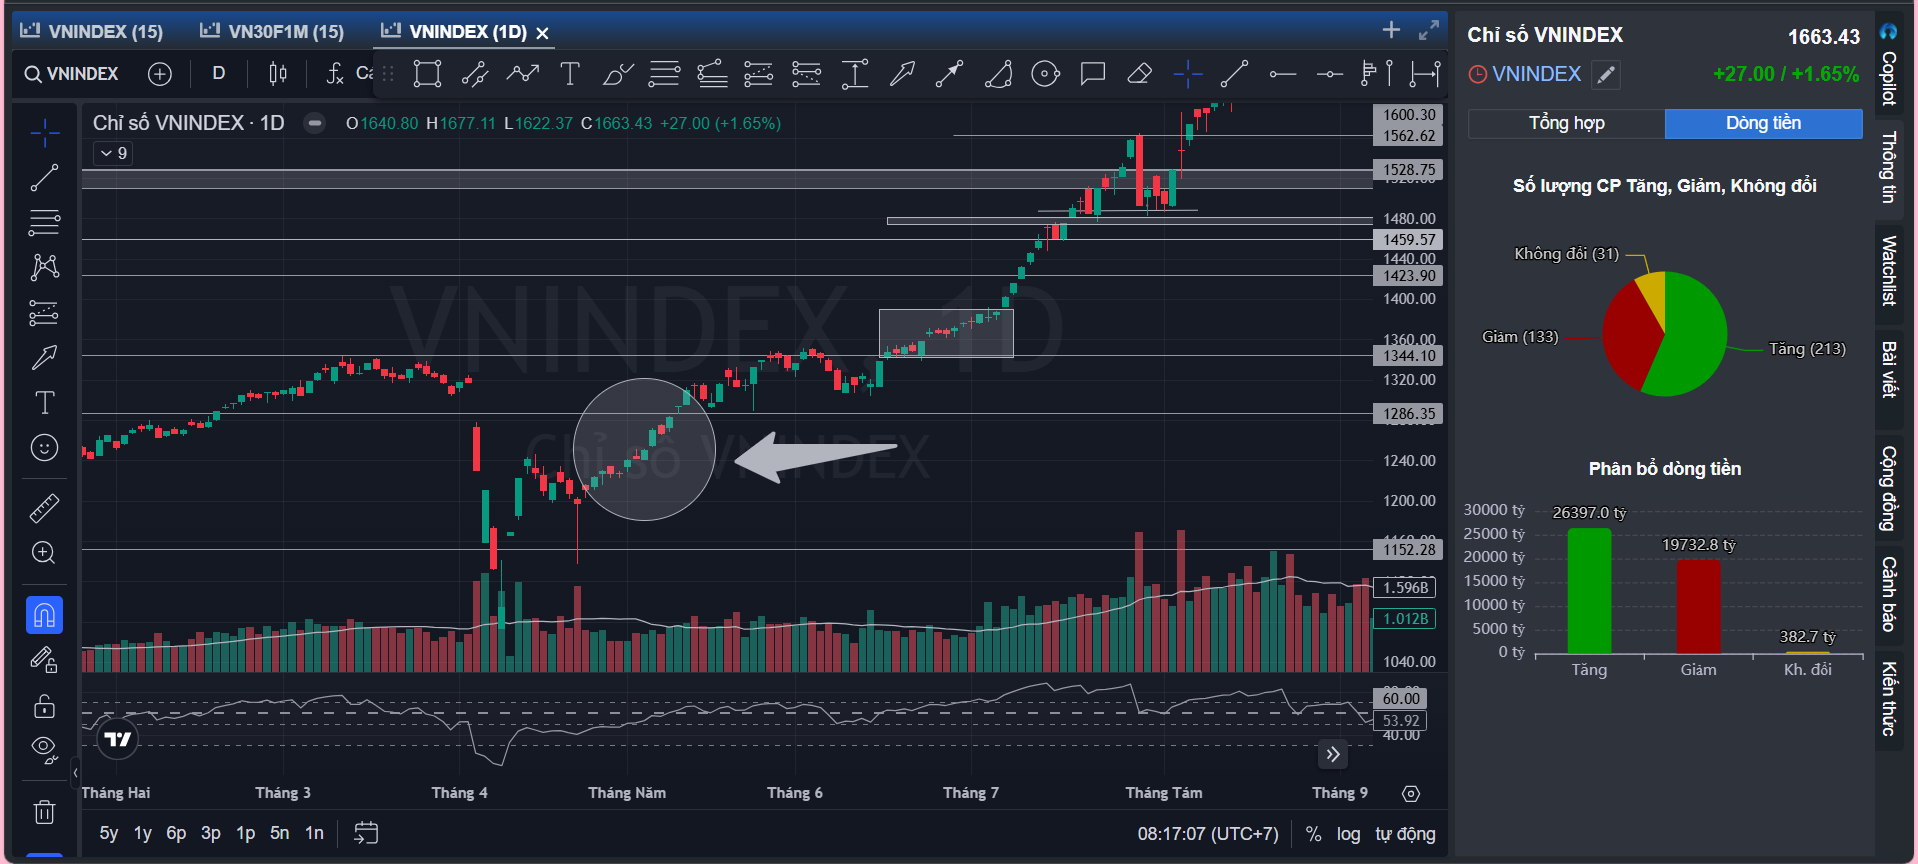Viewport: 1918px width, 864px height.
Task: Toggle log scale
Action: tap(1348, 834)
